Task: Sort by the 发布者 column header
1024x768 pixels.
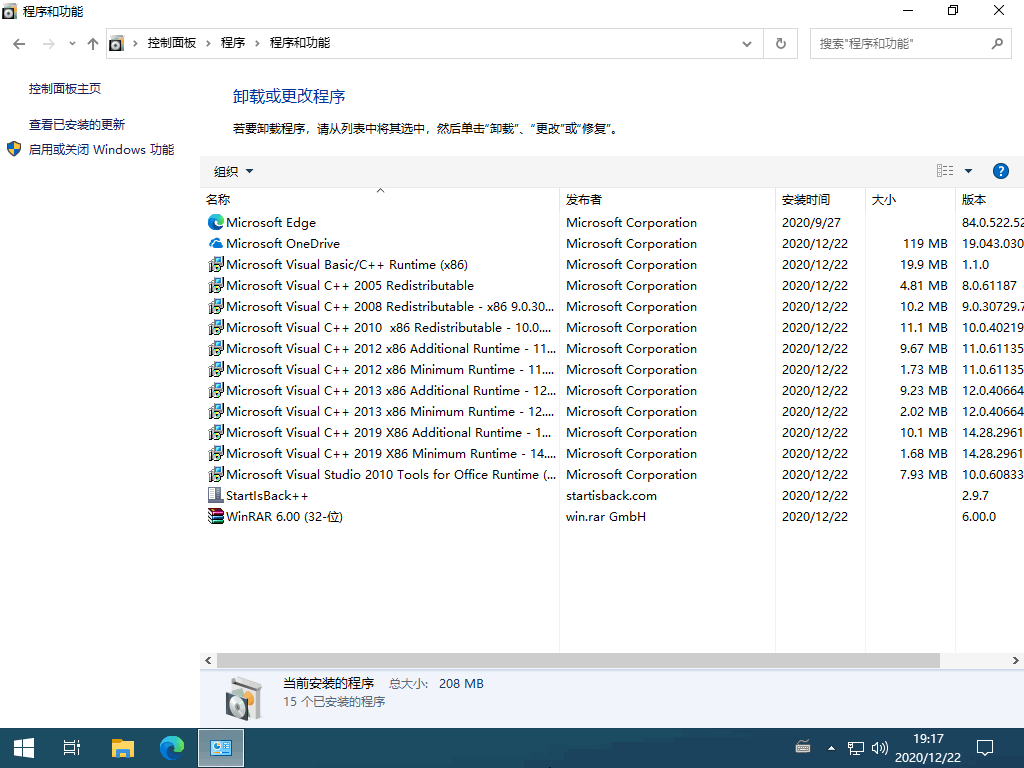Action: point(667,200)
